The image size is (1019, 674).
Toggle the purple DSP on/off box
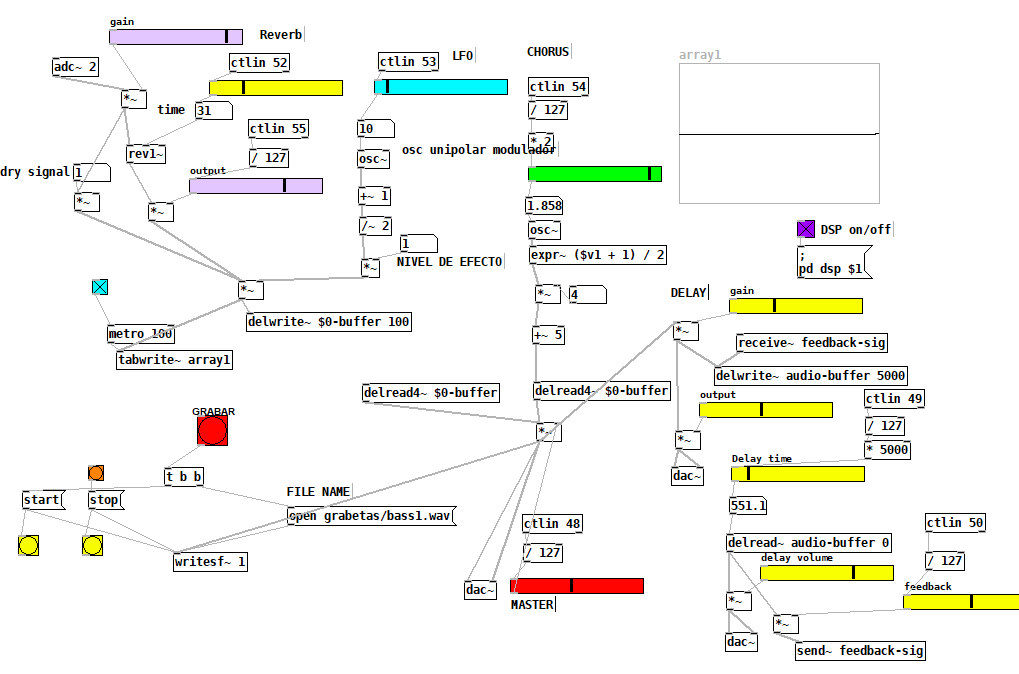pos(806,229)
